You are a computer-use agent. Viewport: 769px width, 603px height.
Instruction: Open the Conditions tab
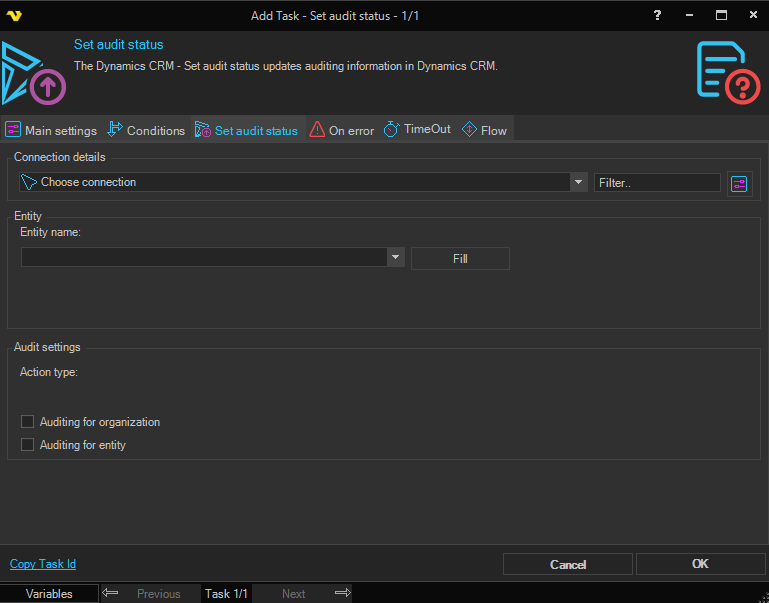pos(146,130)
